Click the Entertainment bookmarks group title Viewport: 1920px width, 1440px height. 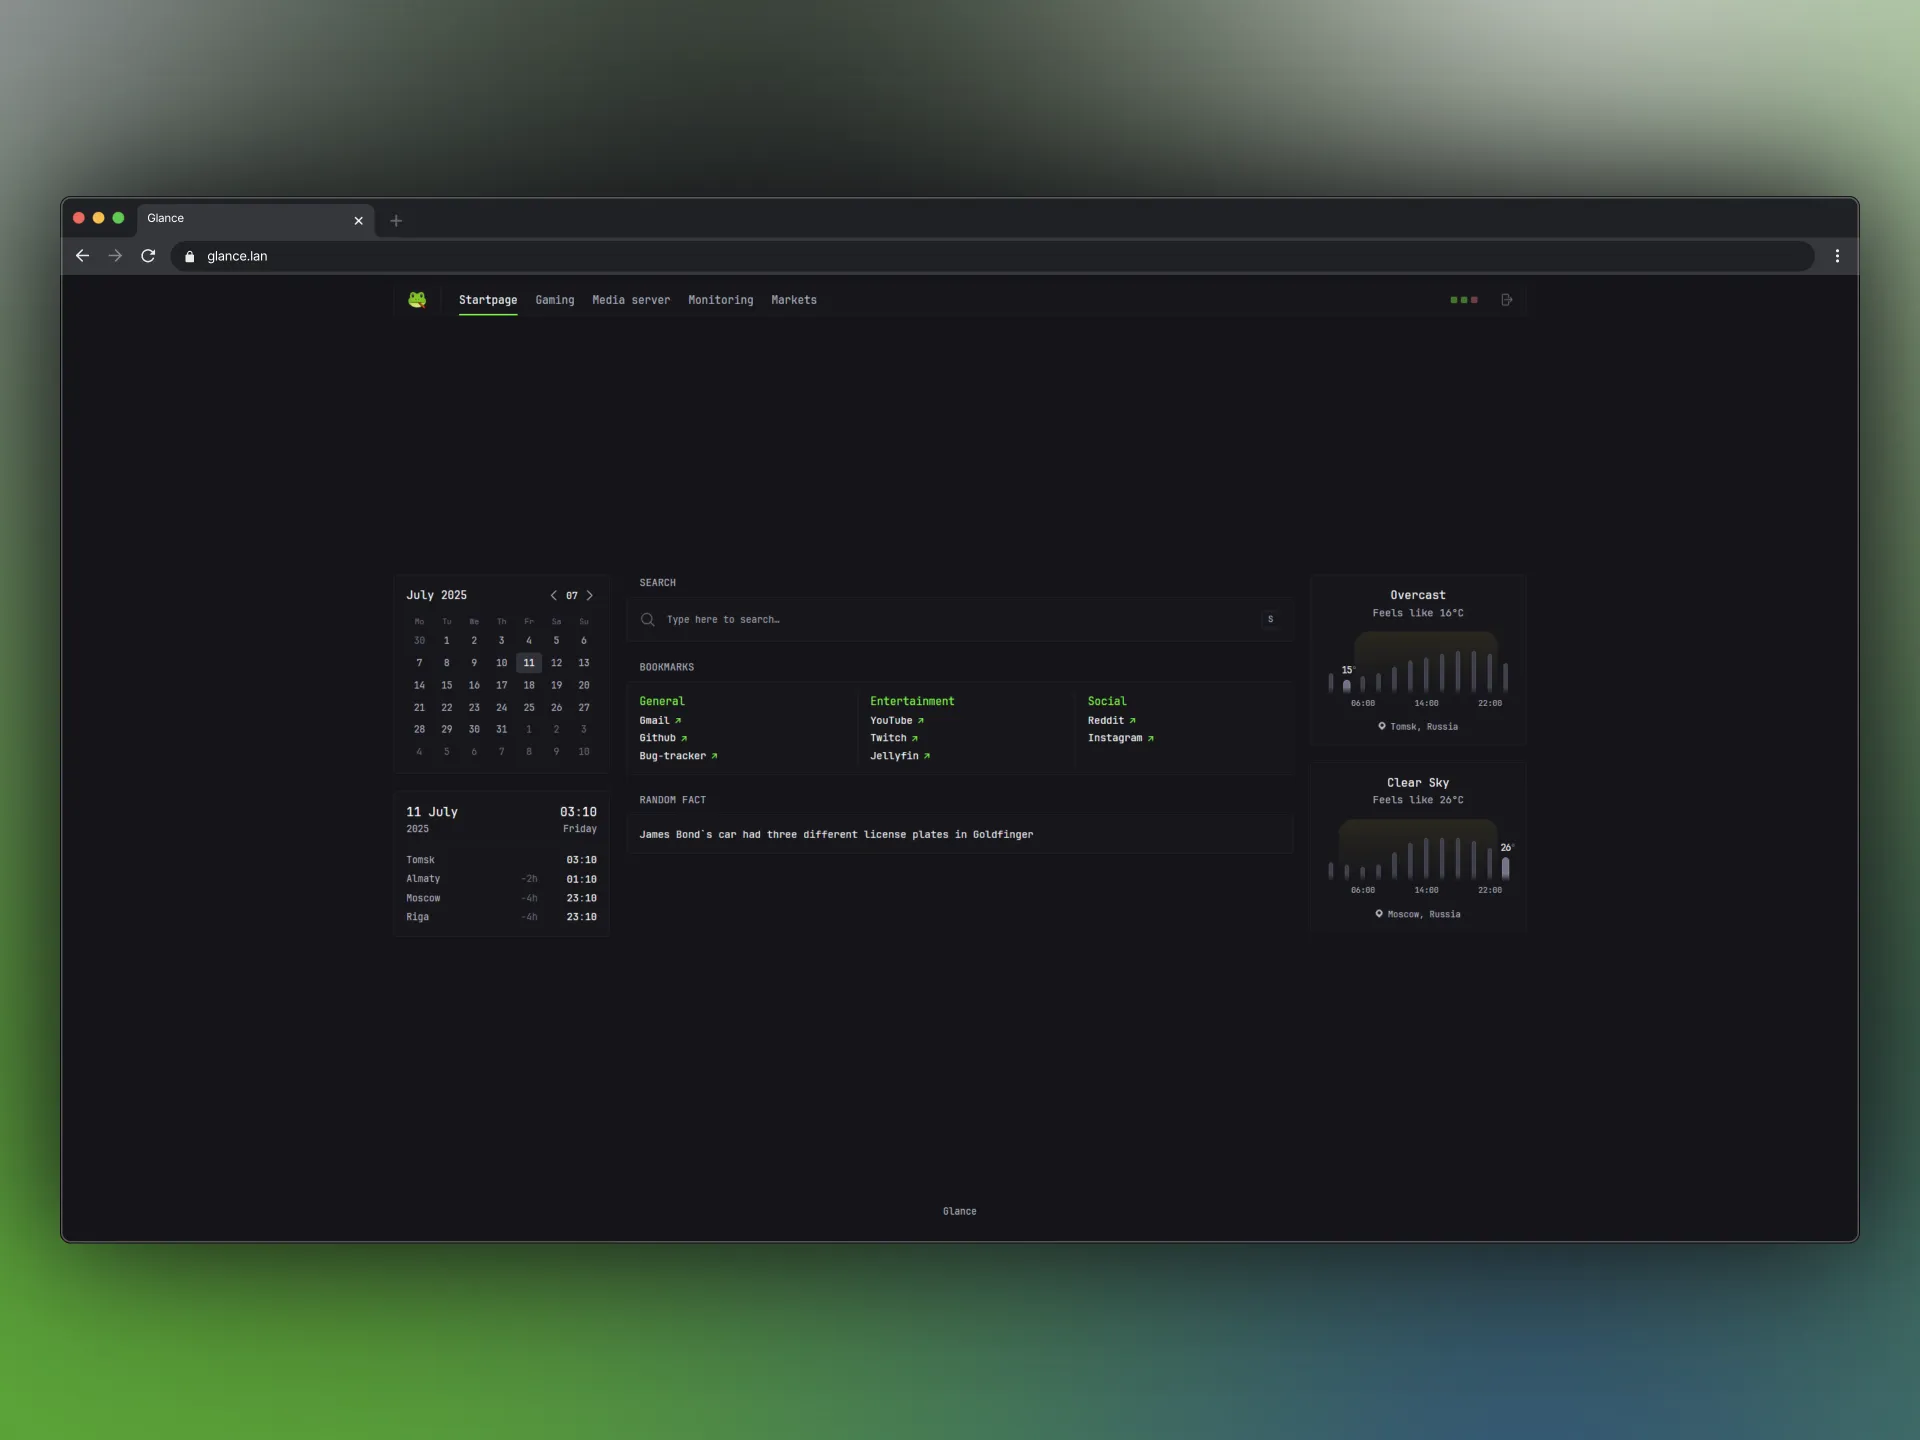(912, 701)
